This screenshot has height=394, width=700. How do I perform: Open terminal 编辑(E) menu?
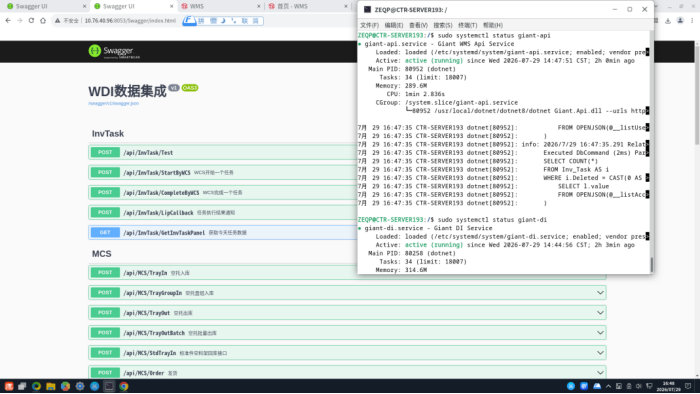(x=394, y=25)
